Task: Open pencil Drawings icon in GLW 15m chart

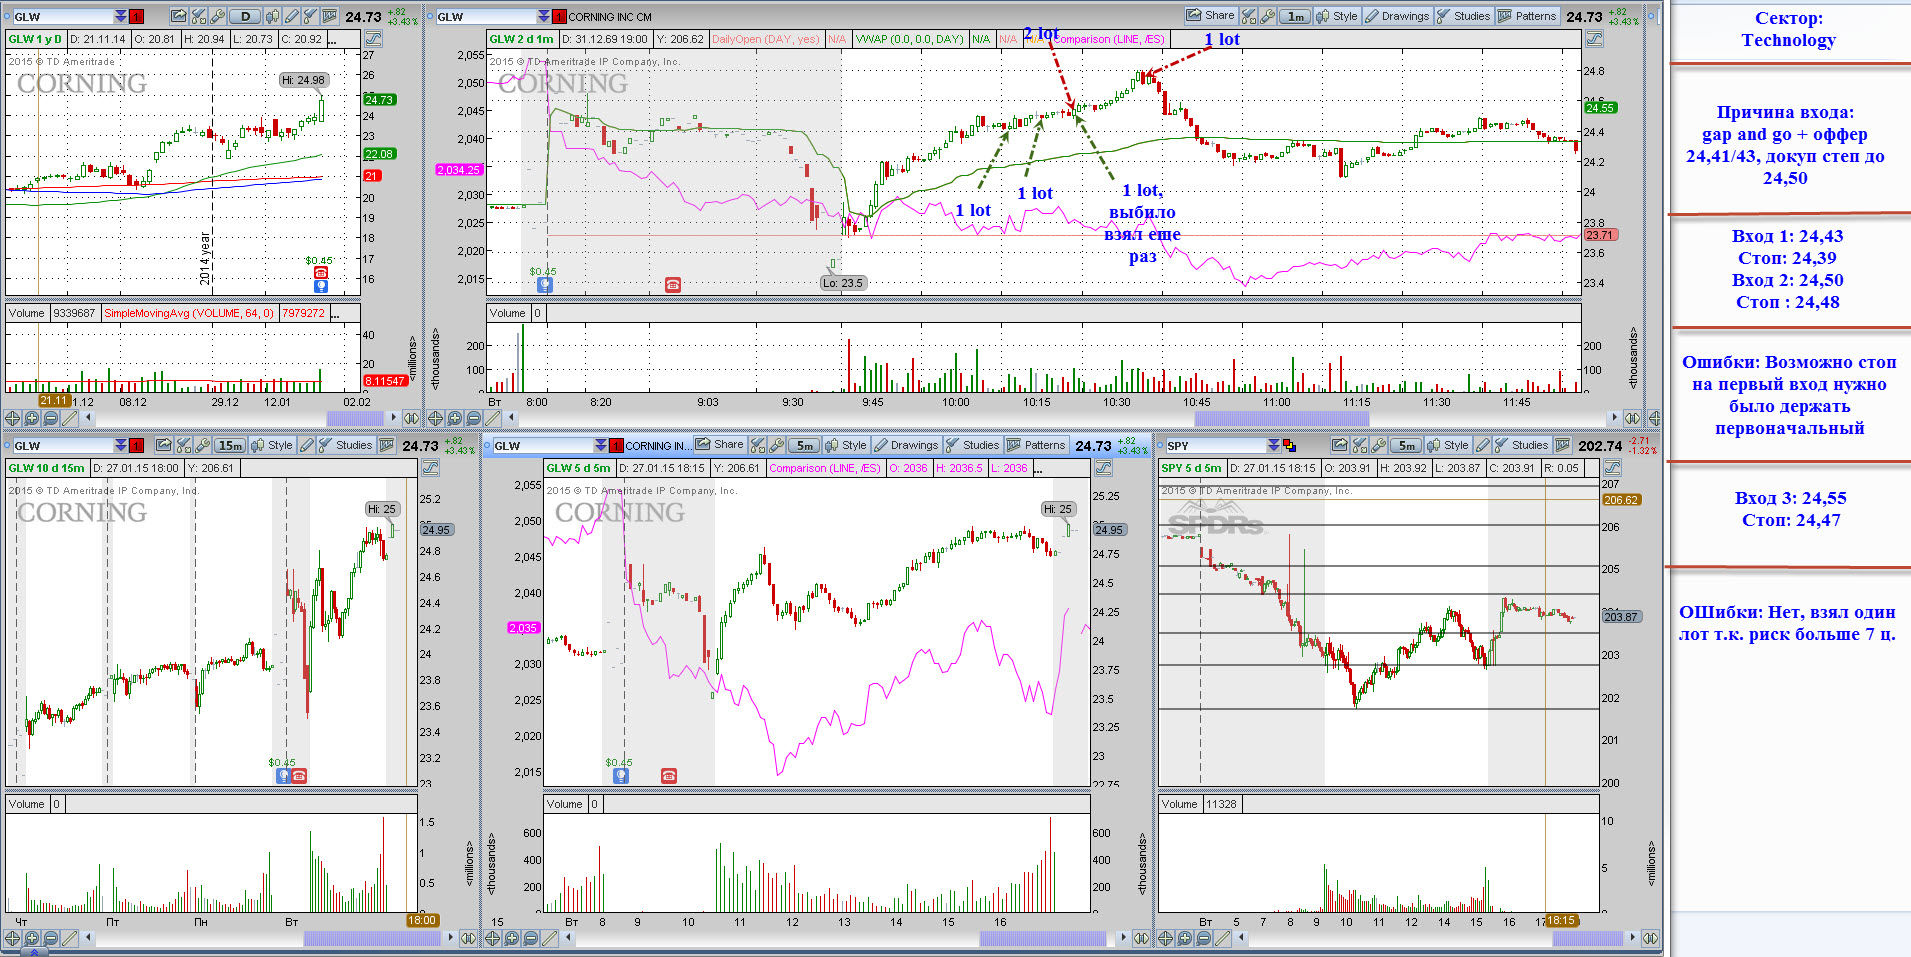Action: coord(306,445)
